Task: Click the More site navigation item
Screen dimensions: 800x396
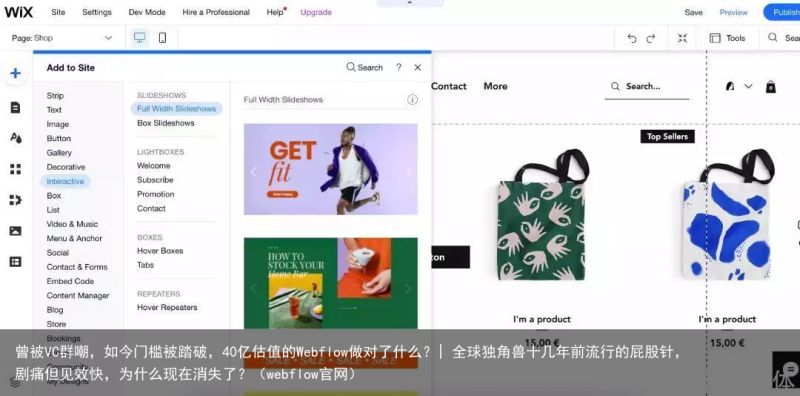Action: [495, 86]
